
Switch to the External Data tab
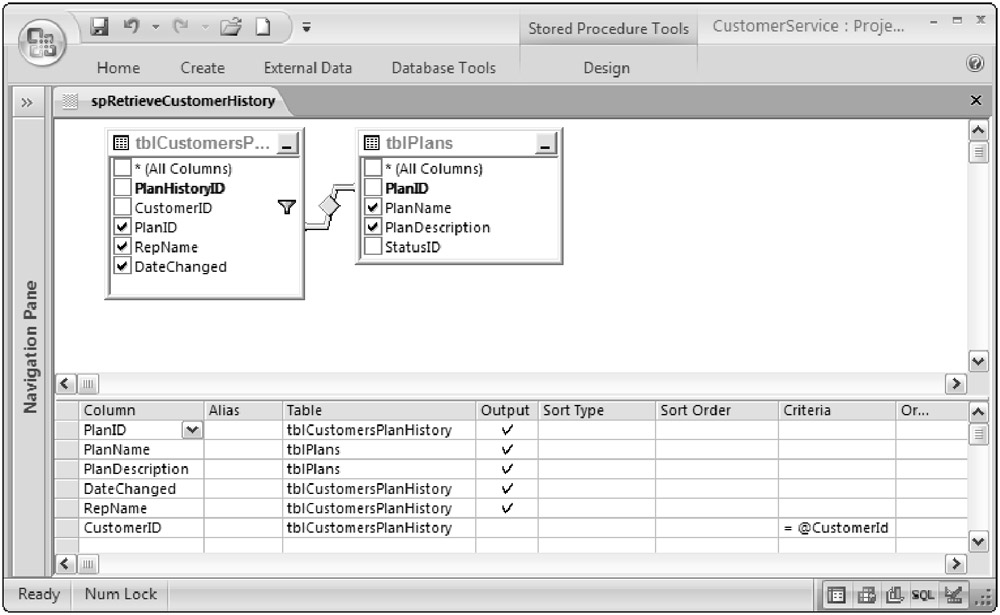[307, 68]
